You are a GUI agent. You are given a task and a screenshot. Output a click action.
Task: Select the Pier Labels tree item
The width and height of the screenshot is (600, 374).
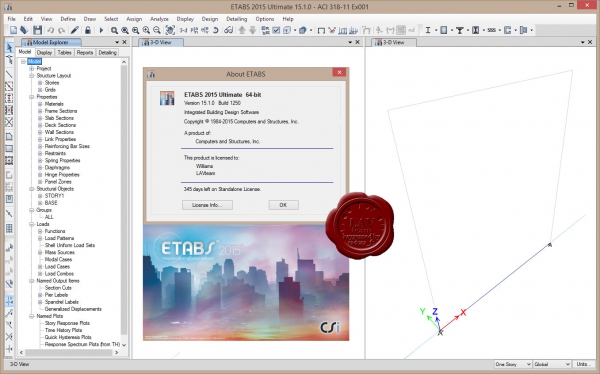[56, 295]
